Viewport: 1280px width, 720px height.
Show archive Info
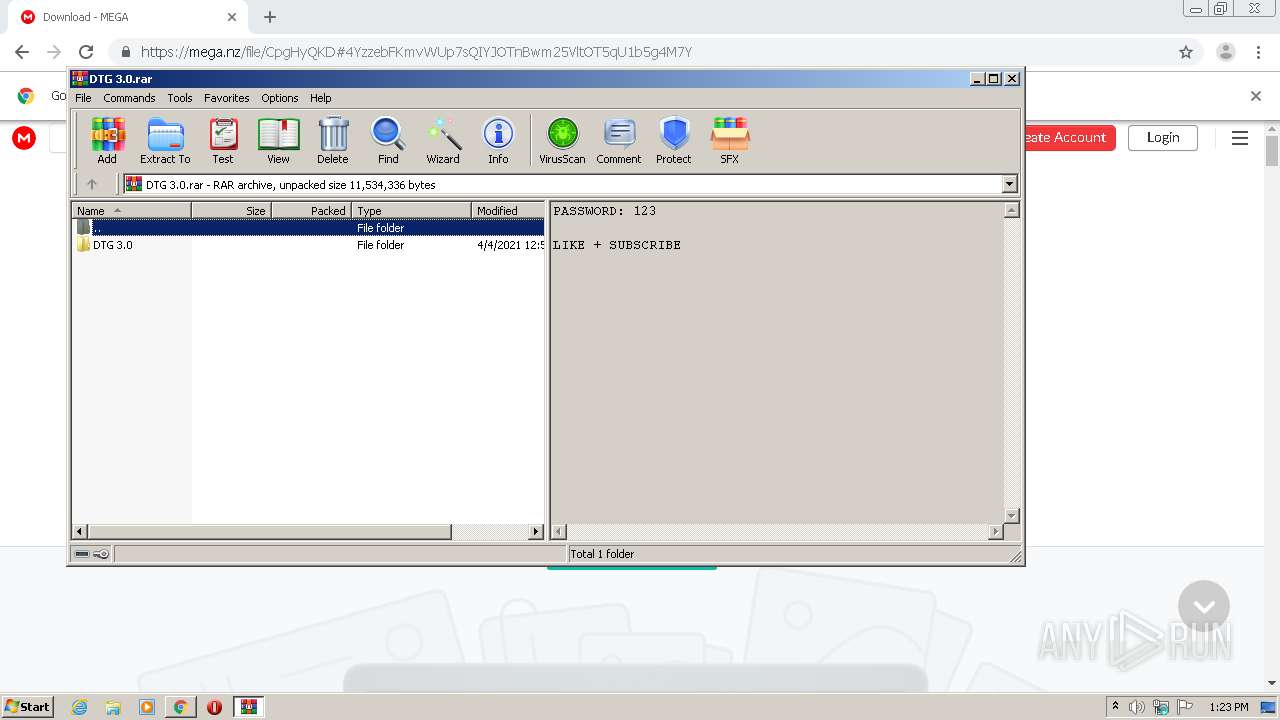tap(498, 141)
